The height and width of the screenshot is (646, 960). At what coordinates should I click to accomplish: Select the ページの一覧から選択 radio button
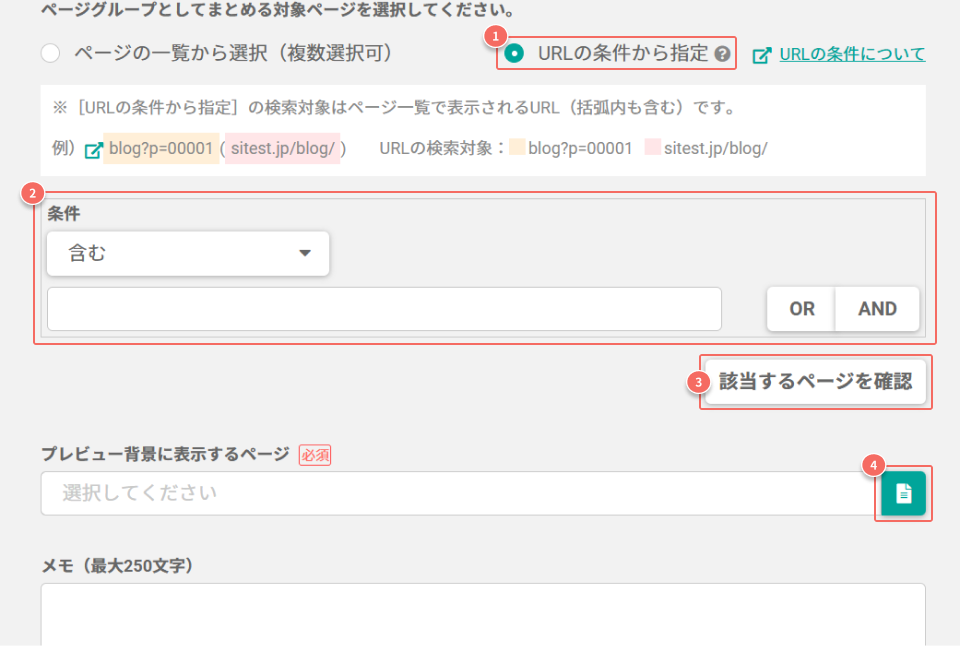point(50,53)
